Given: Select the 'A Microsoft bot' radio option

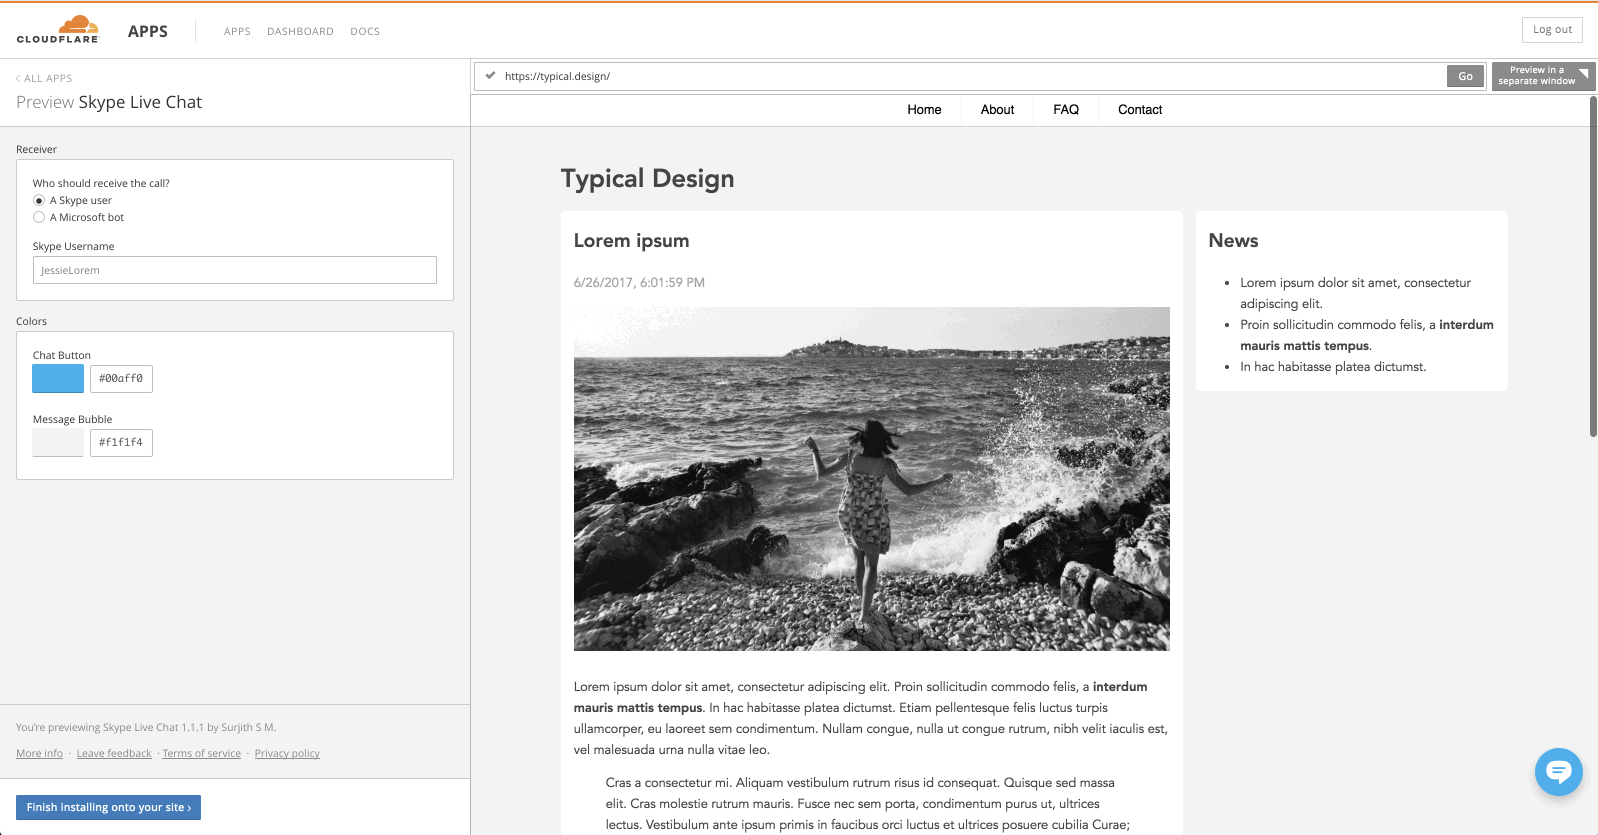Looking at the screenshot, I should (x=39, y=217).
